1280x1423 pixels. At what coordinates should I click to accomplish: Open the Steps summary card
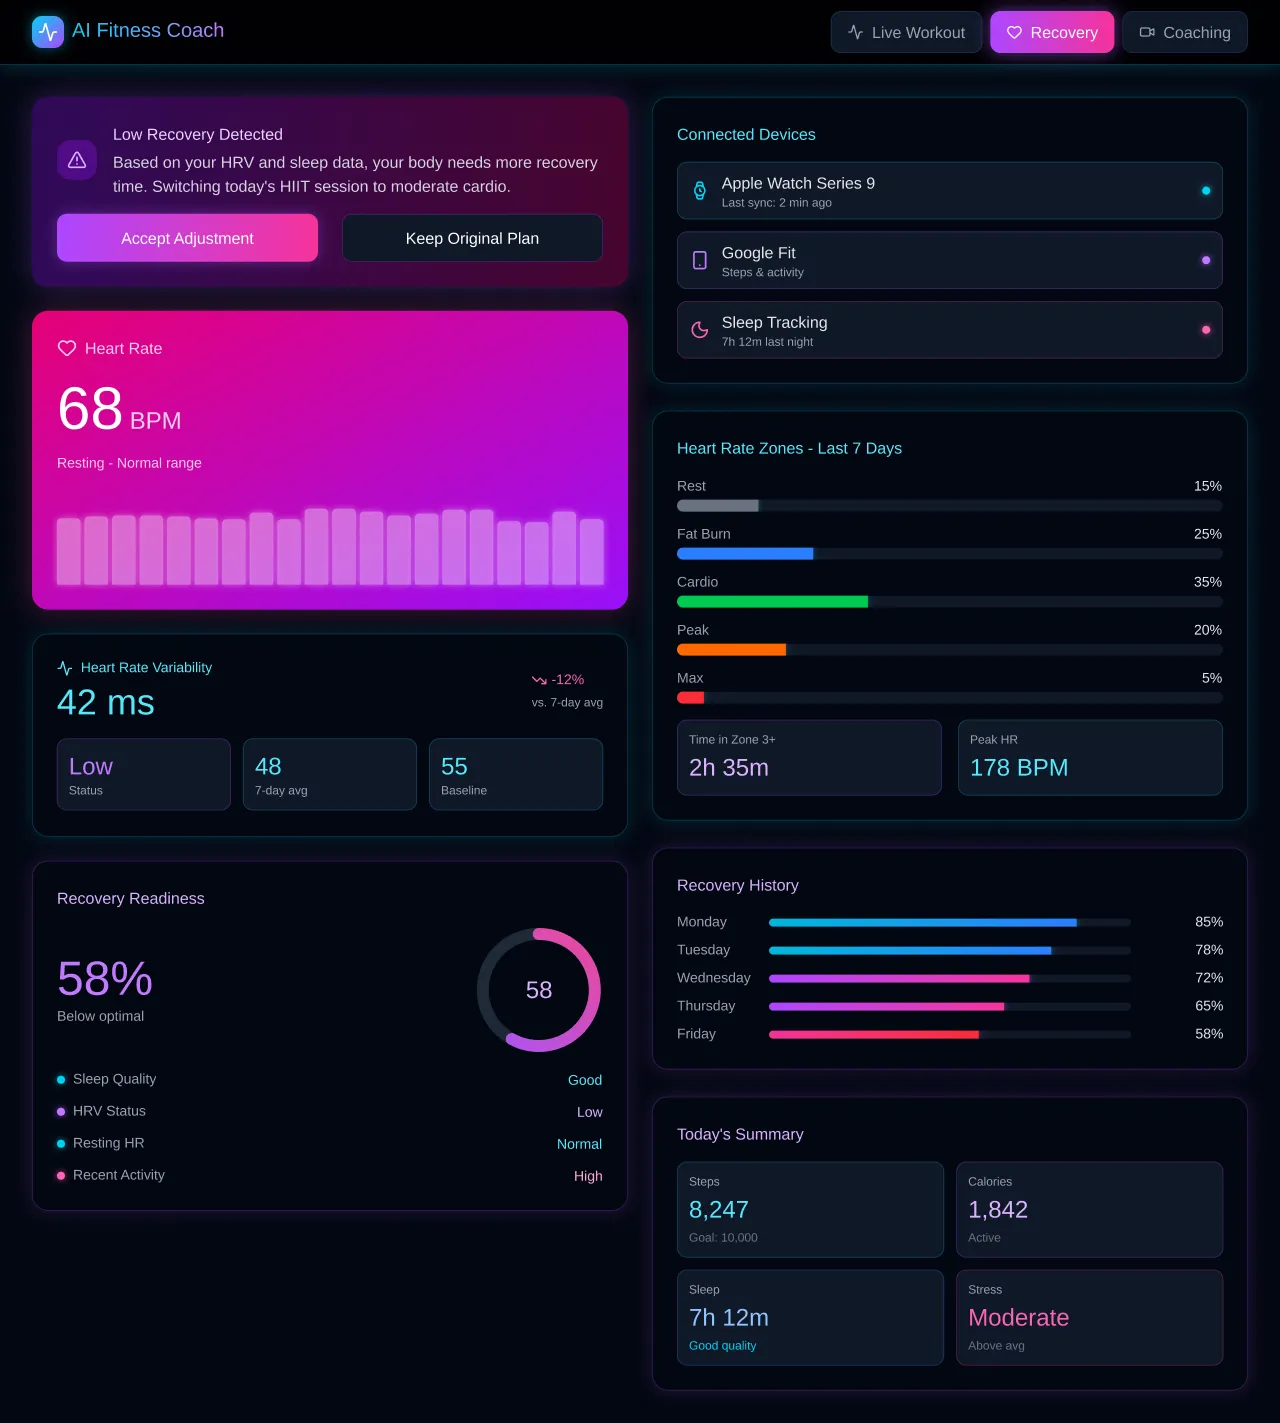tap(810, 1209)
